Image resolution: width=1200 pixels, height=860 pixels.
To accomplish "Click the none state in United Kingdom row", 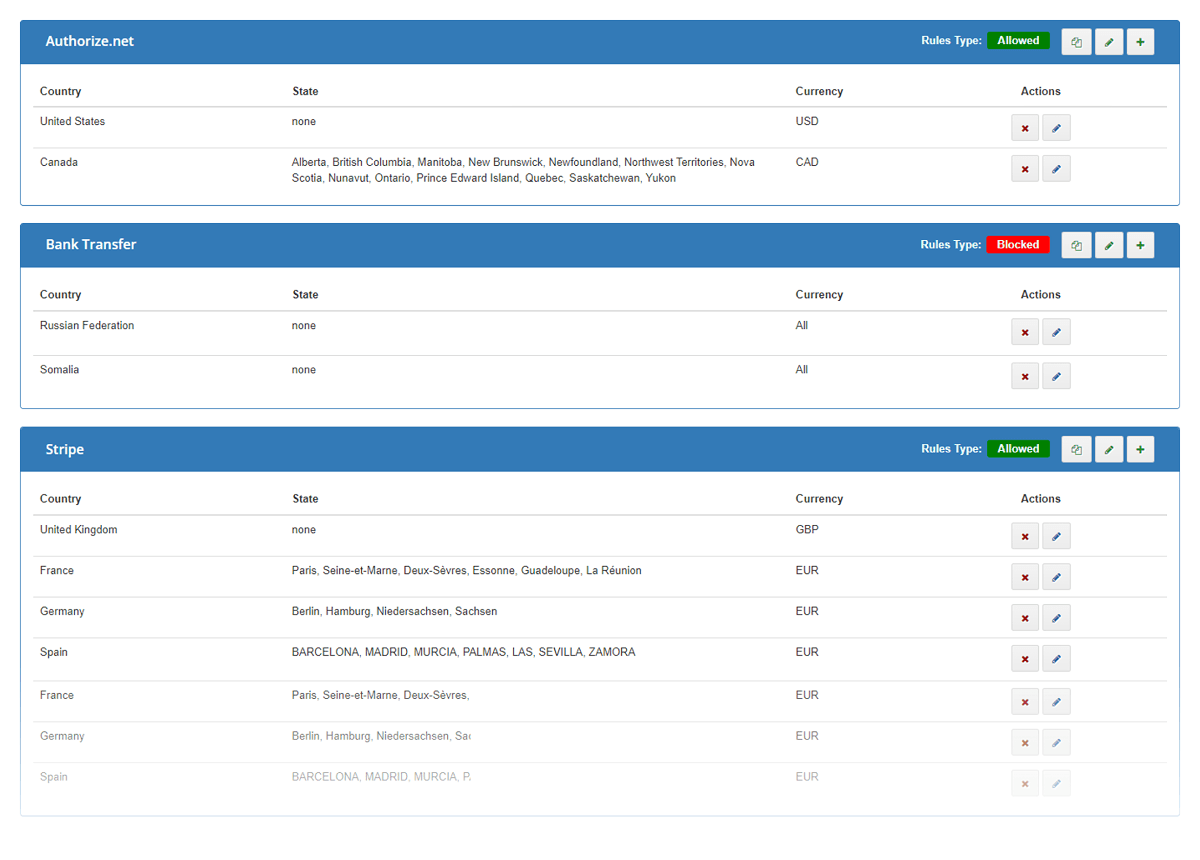I will pos(304,530).
